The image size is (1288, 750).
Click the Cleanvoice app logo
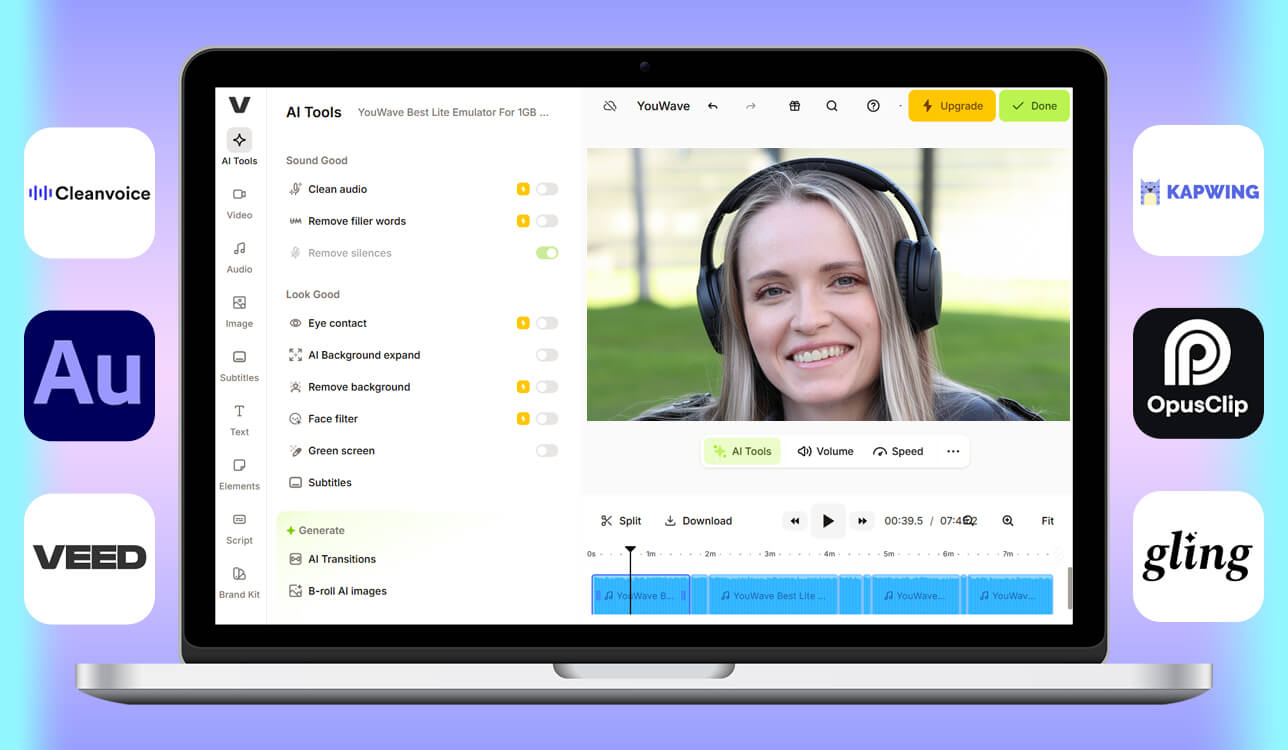point(89,192)
